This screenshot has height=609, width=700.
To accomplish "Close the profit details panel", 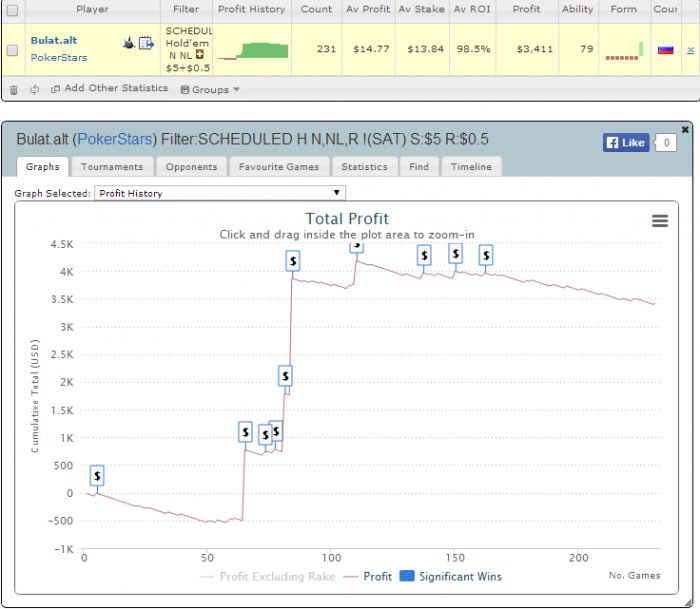I will (x=685, y=129).
